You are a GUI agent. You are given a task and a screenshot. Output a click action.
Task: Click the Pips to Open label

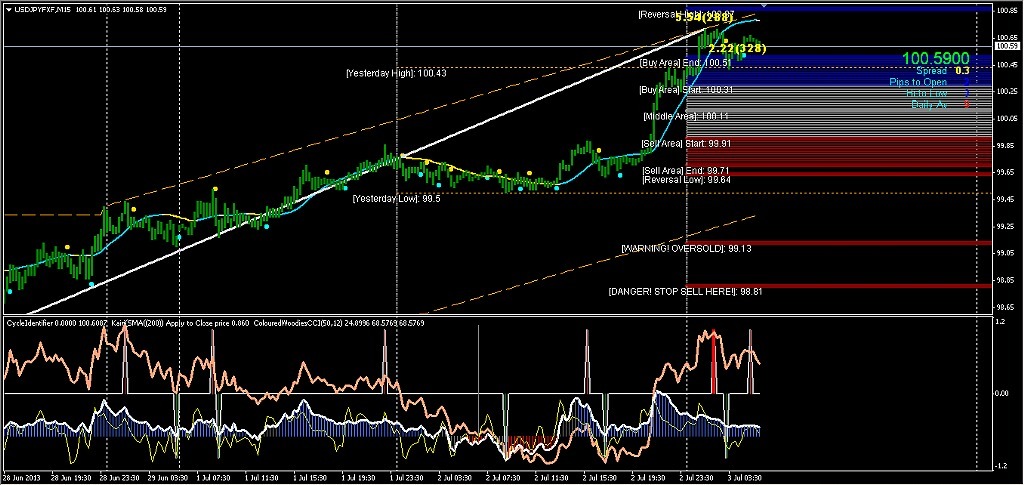918,82
